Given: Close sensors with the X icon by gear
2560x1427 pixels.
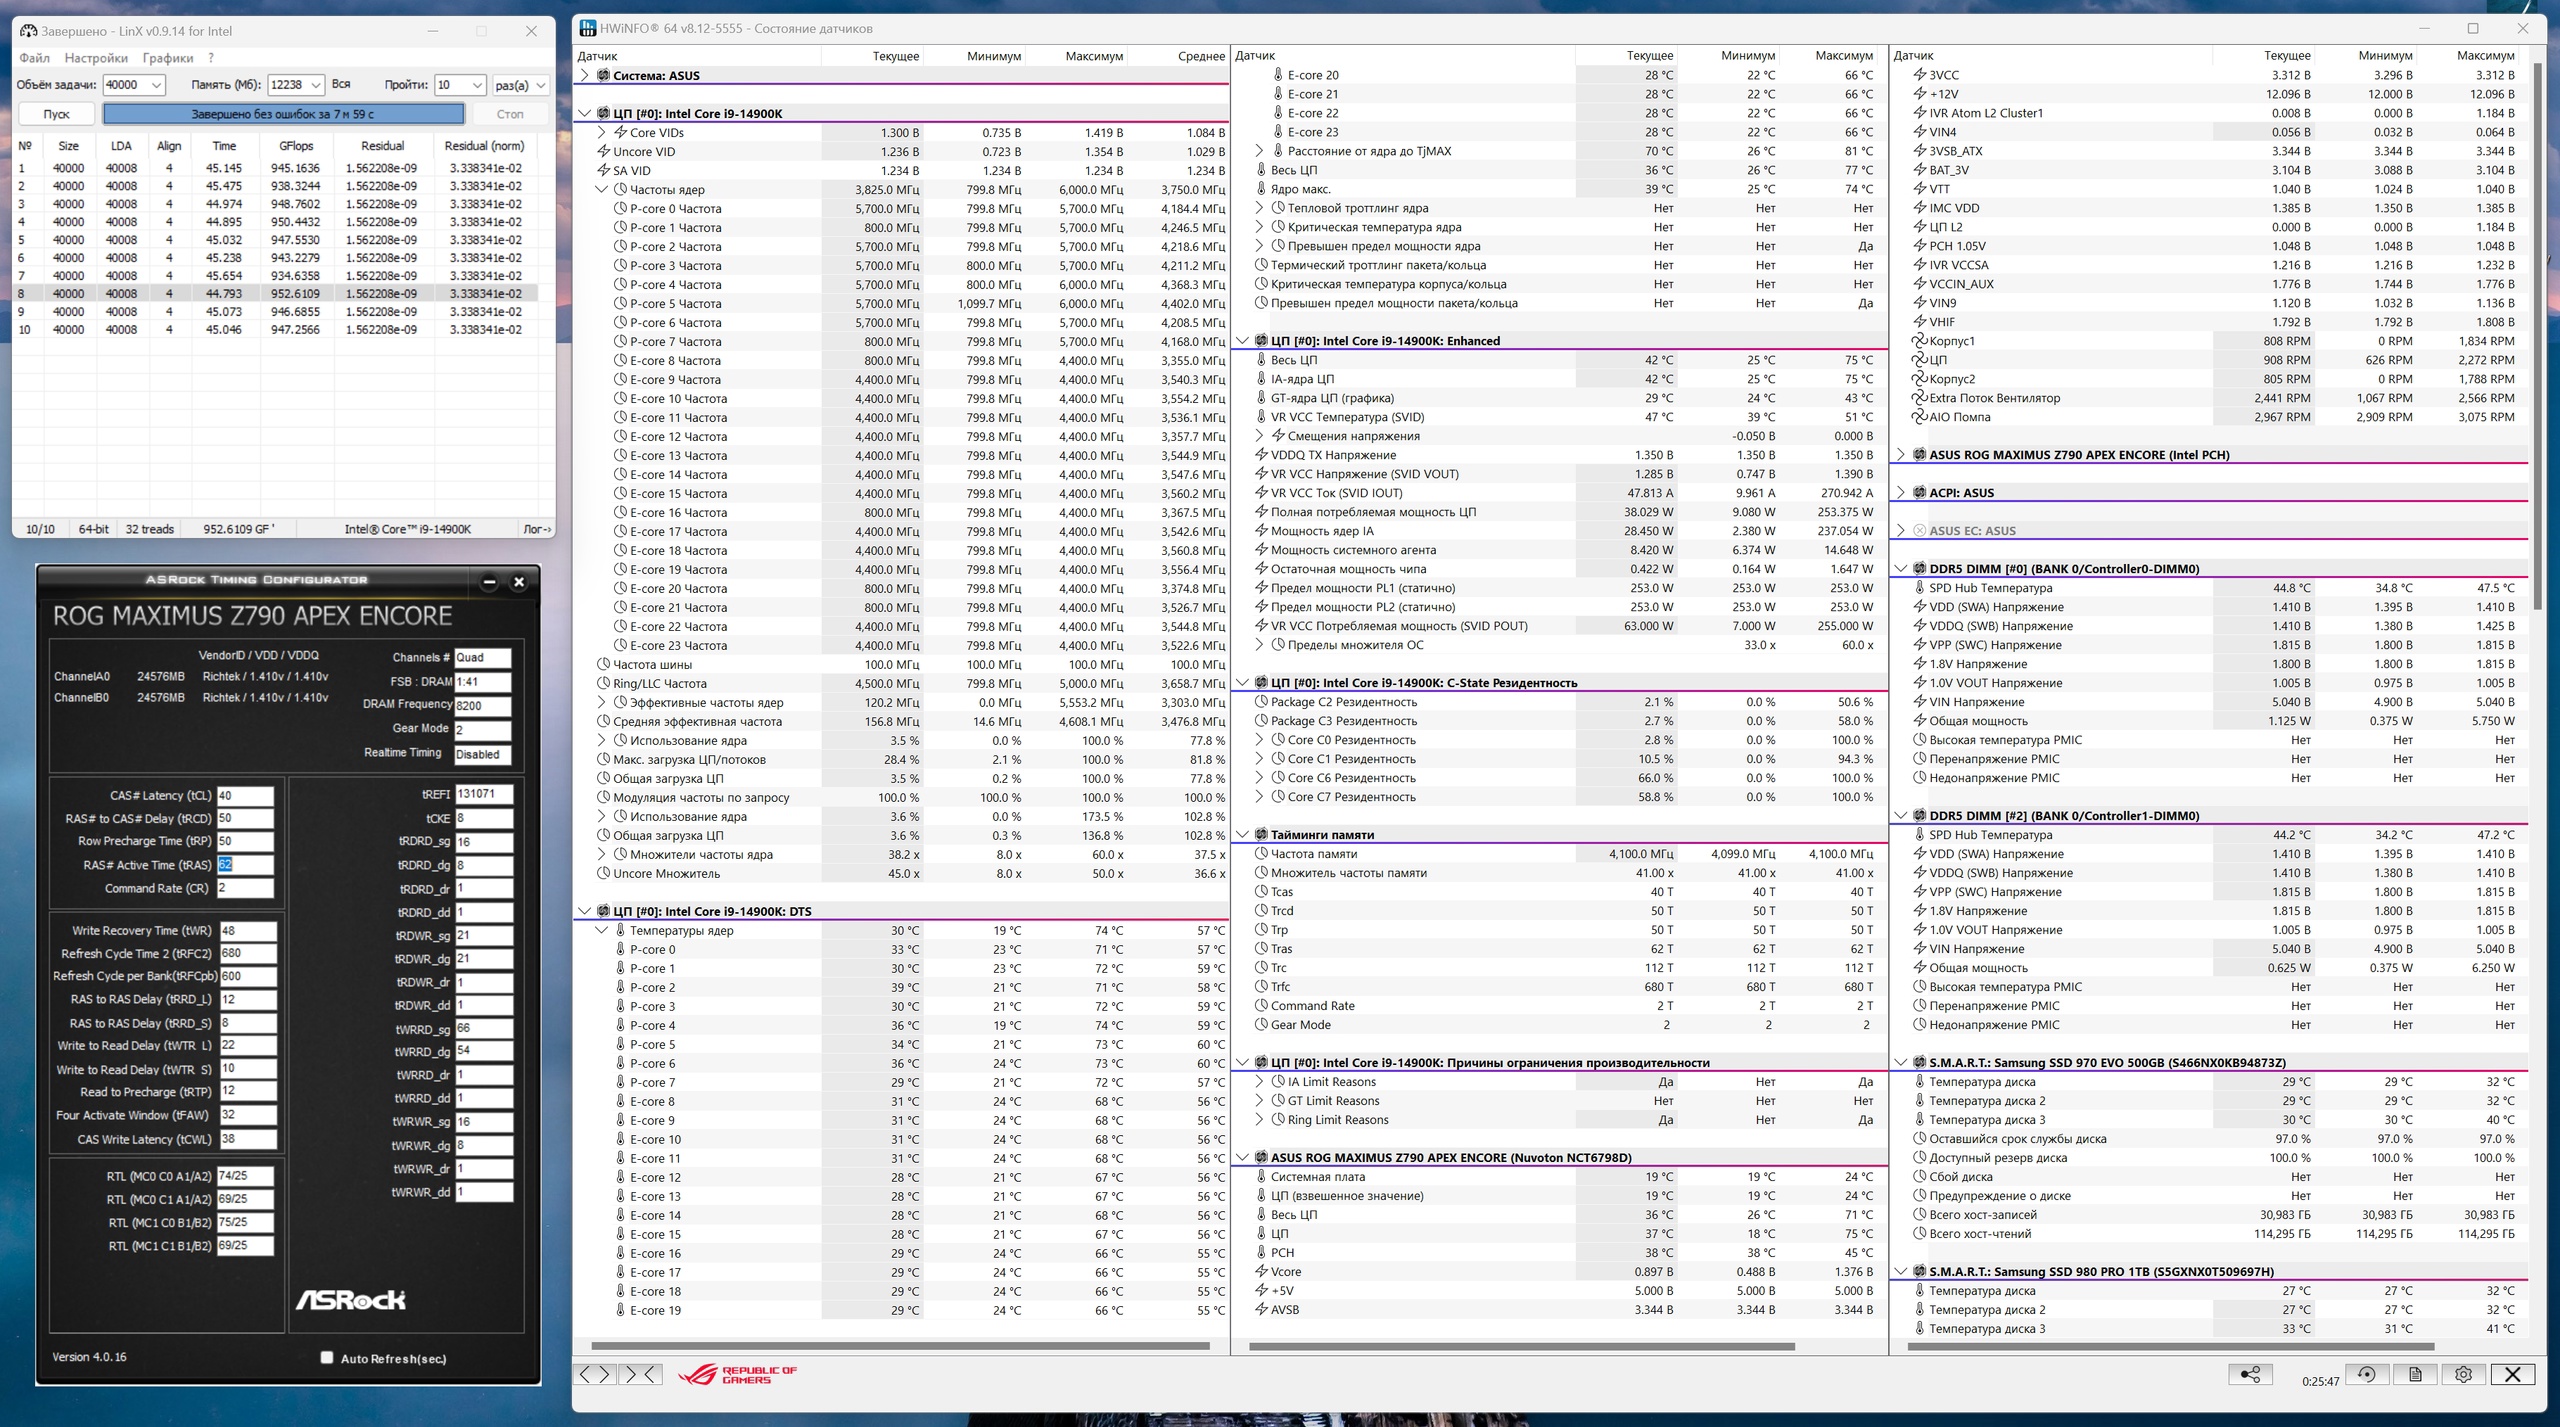Looking at the screenshot, I should (2512, 1374).
